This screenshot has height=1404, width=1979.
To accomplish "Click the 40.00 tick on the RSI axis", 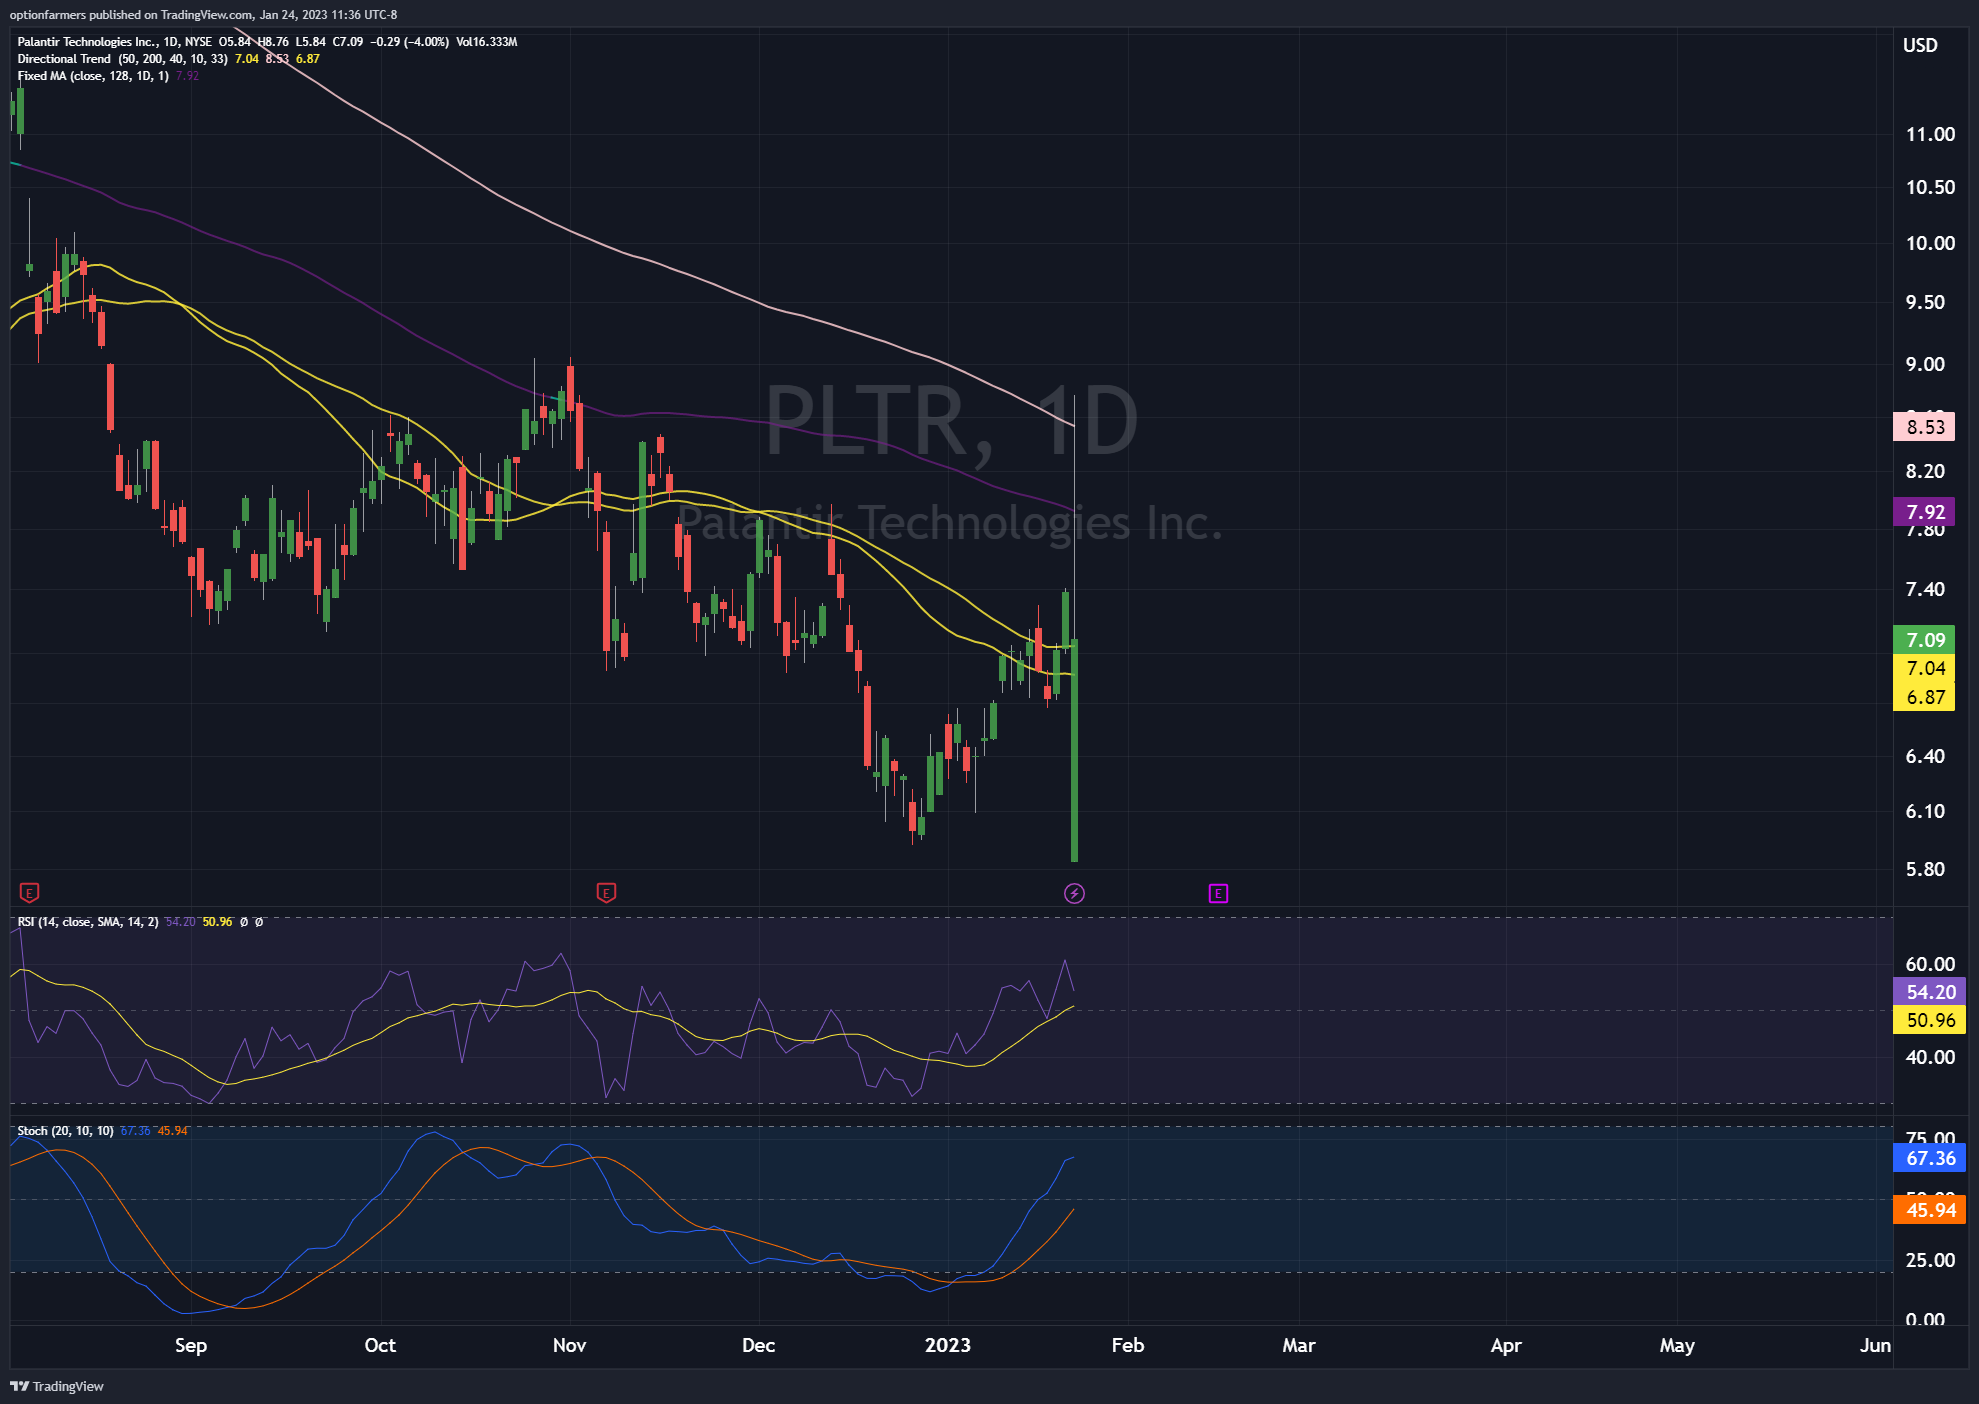I will click(x=1930, y=1057).
